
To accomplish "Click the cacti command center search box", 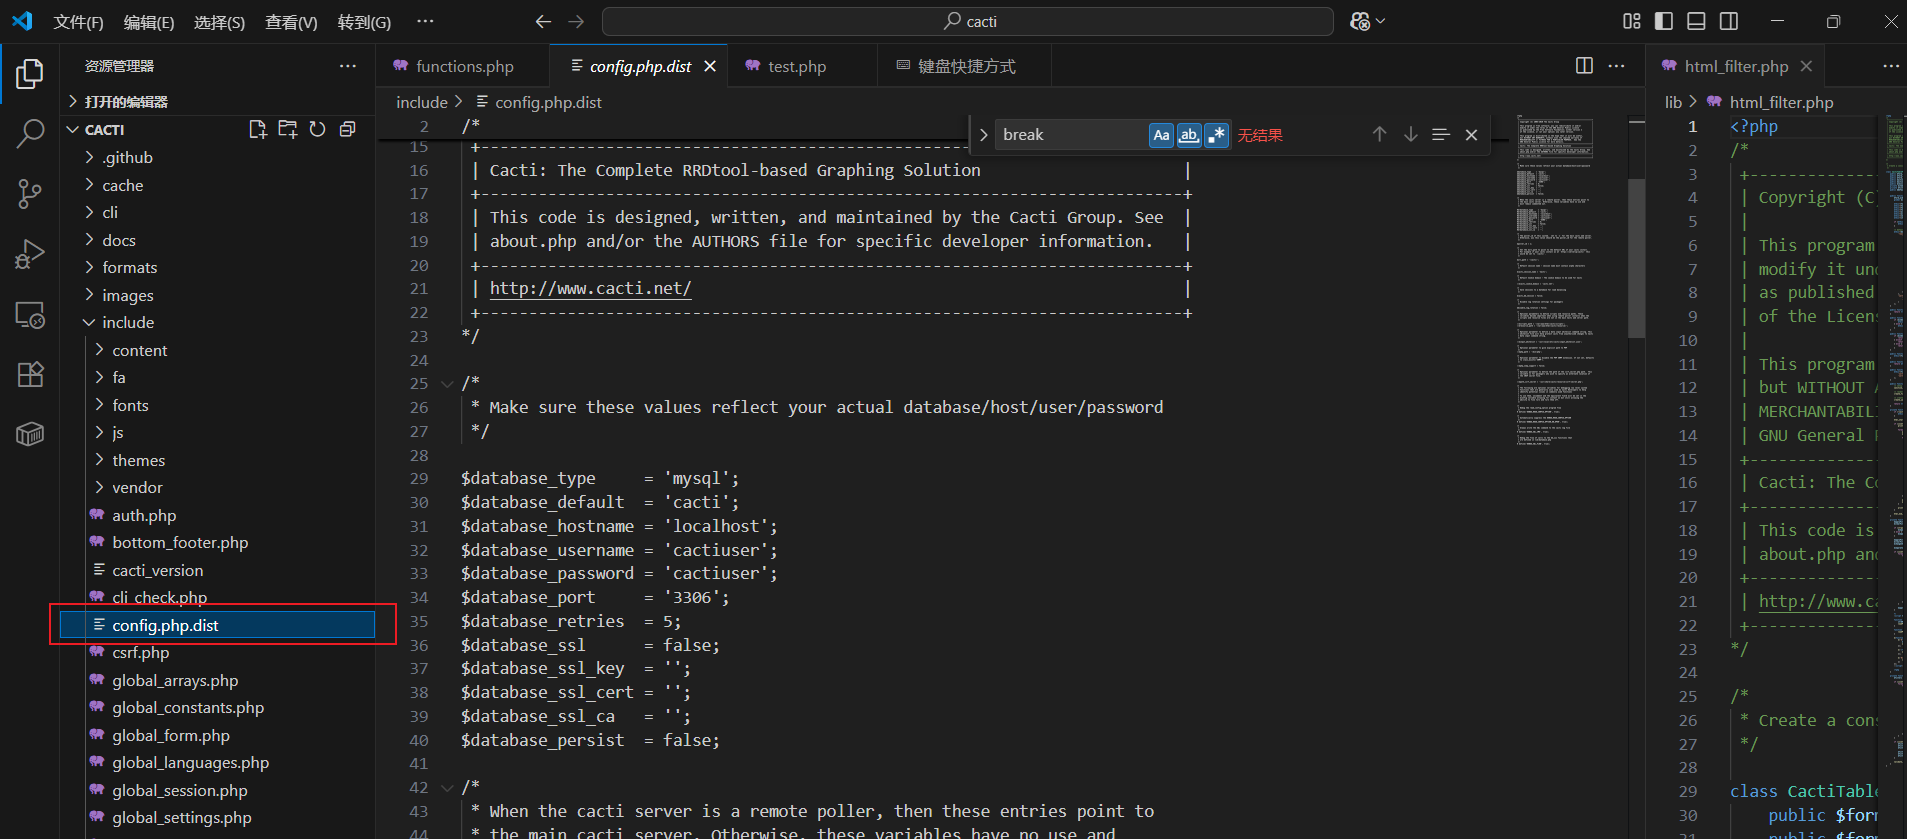I will 968,21.
